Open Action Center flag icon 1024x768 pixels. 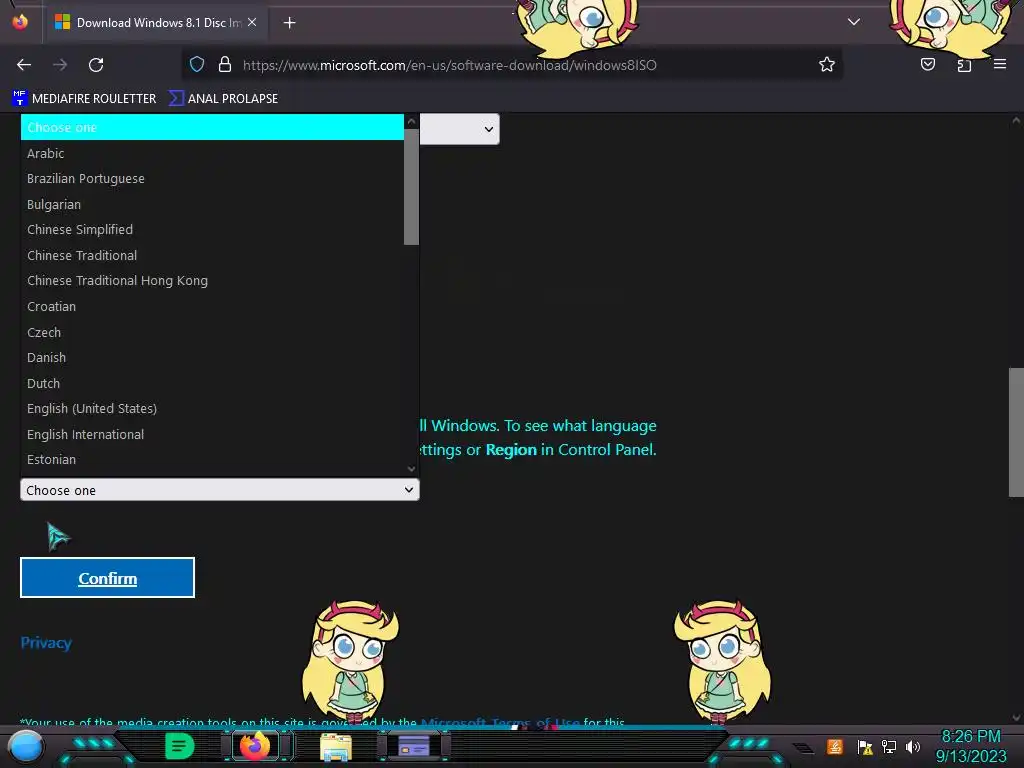[865, 746]
